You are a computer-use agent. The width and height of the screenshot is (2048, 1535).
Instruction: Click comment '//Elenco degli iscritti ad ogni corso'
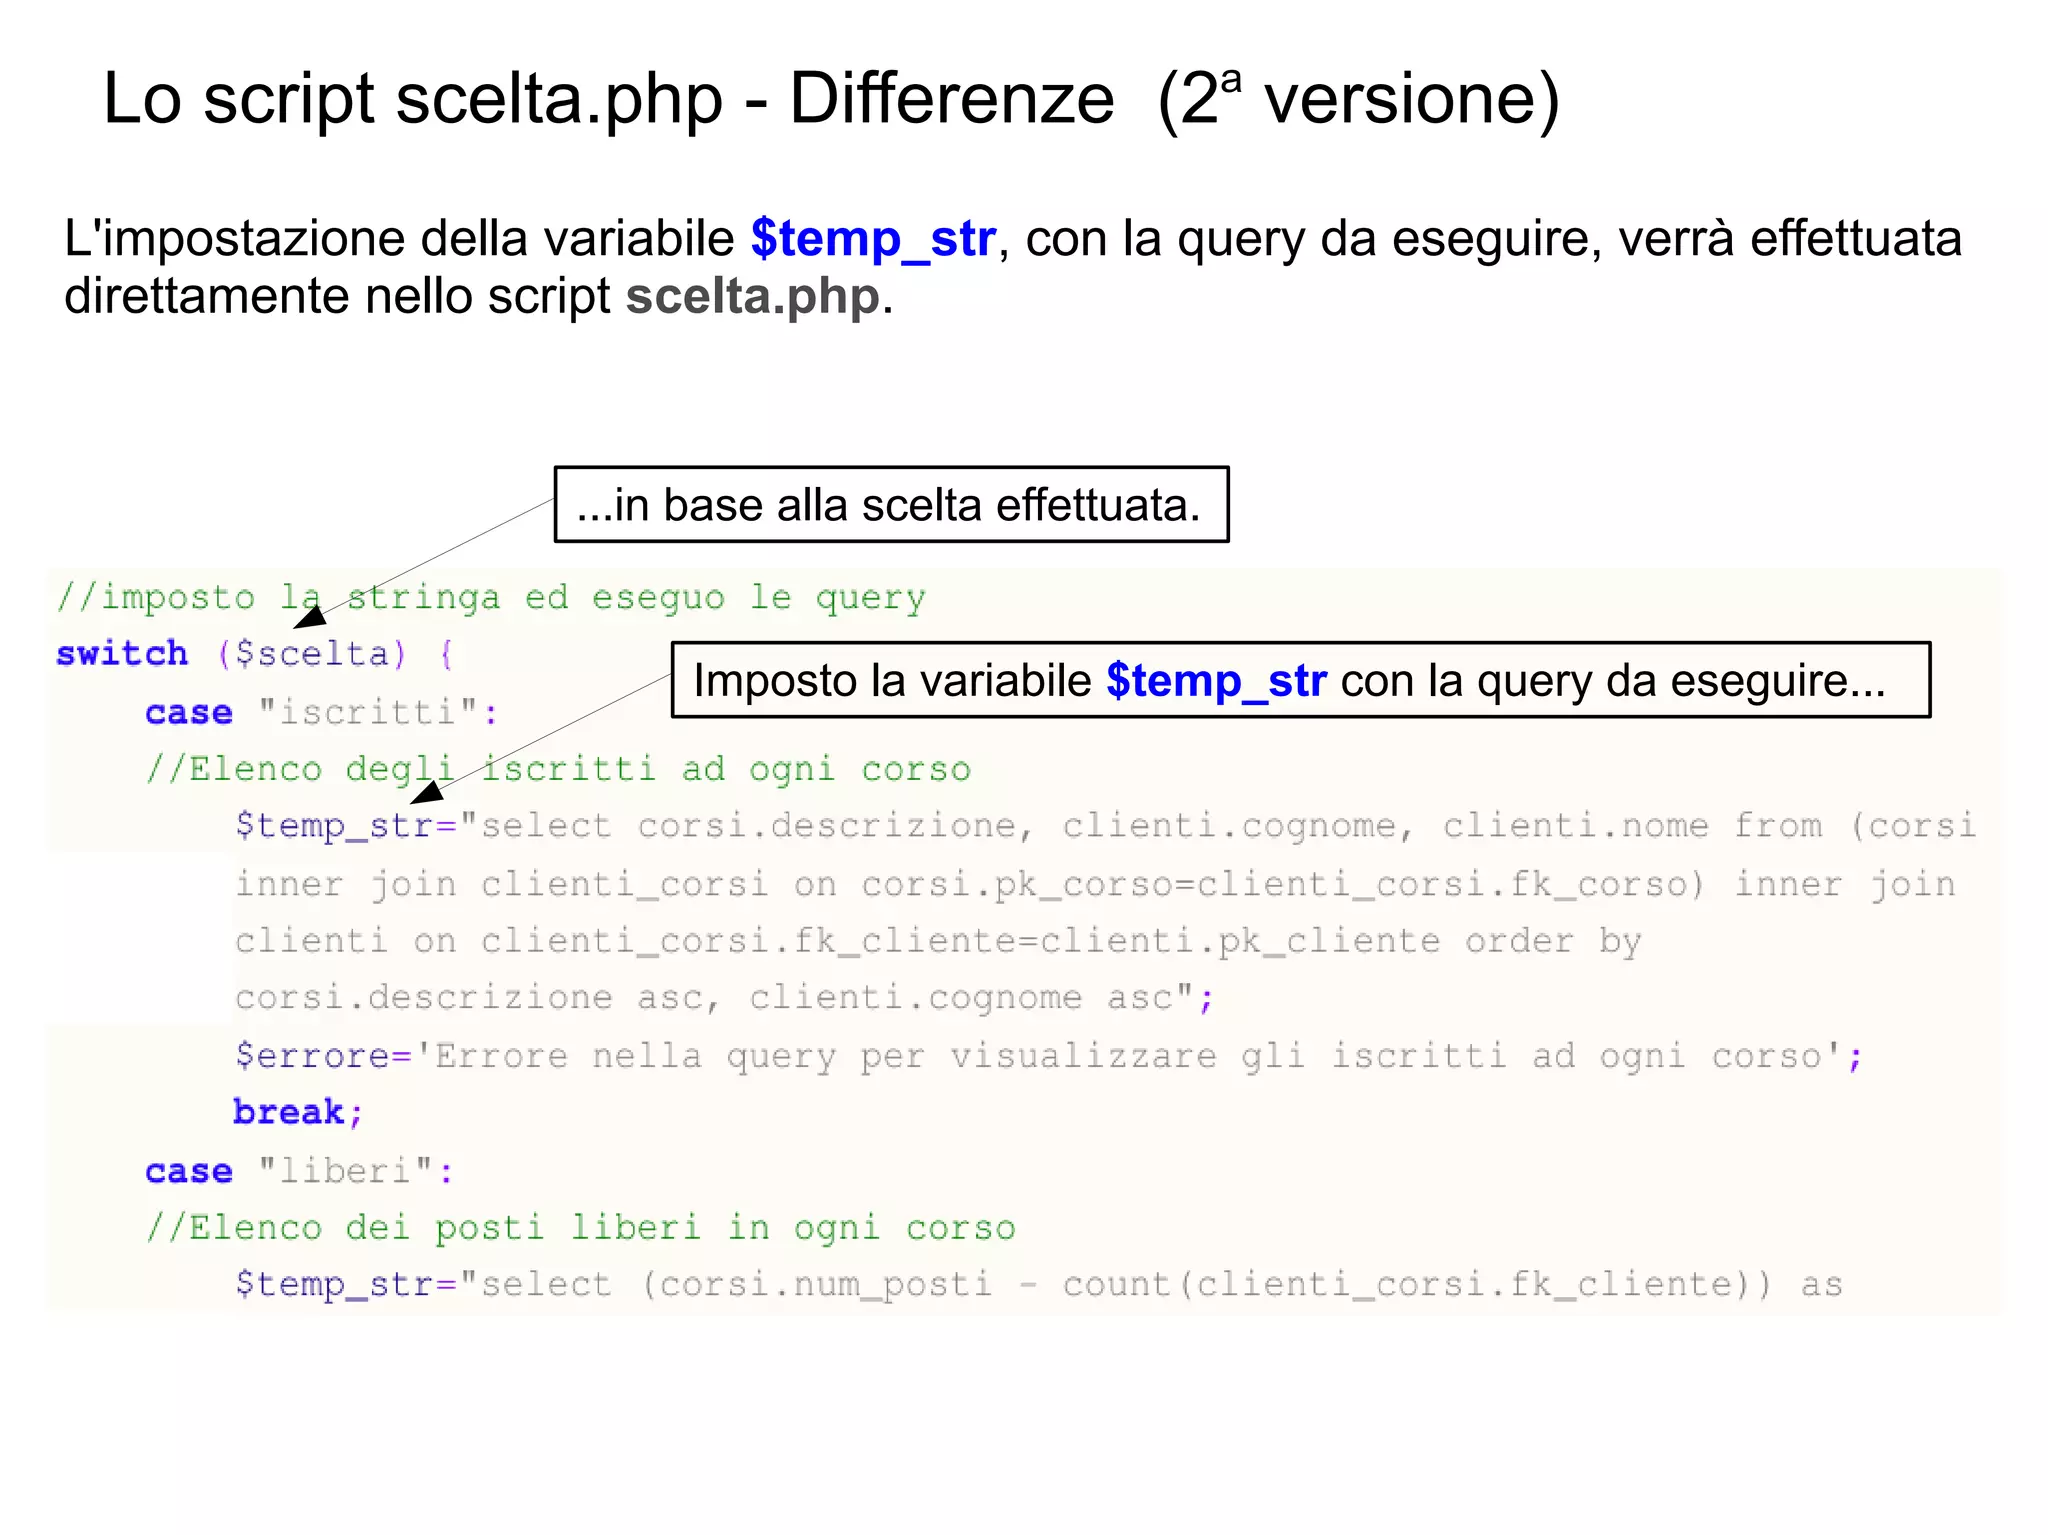pyautogui.click(x=558, y=769)
